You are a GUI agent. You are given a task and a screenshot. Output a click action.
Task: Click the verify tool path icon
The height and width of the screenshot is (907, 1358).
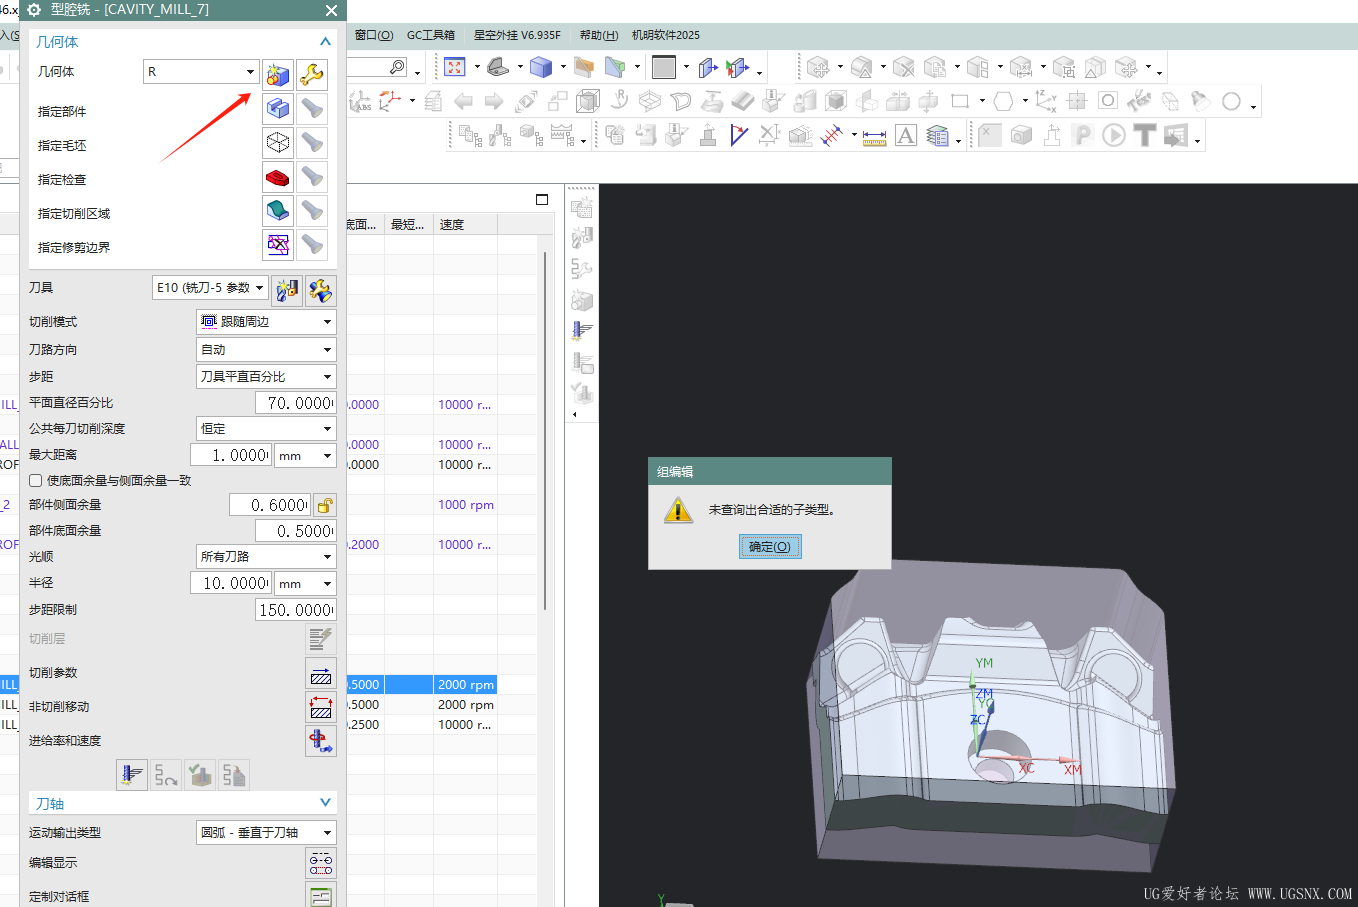(x=200, y=775)
